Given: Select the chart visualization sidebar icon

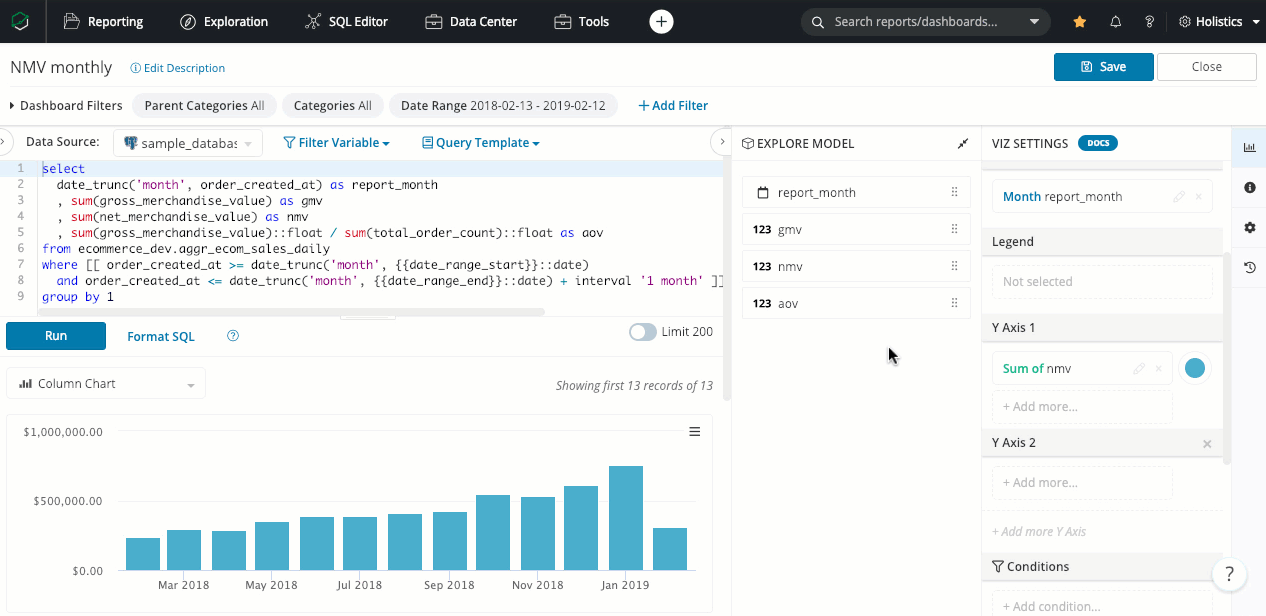Looking at the screenshot, I should click(1249, 148).
